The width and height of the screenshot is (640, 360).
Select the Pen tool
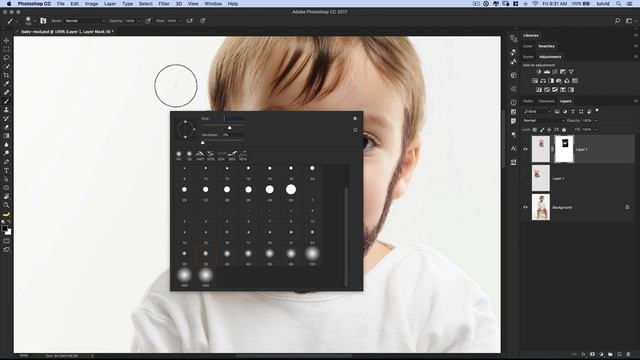pos(6,162)
